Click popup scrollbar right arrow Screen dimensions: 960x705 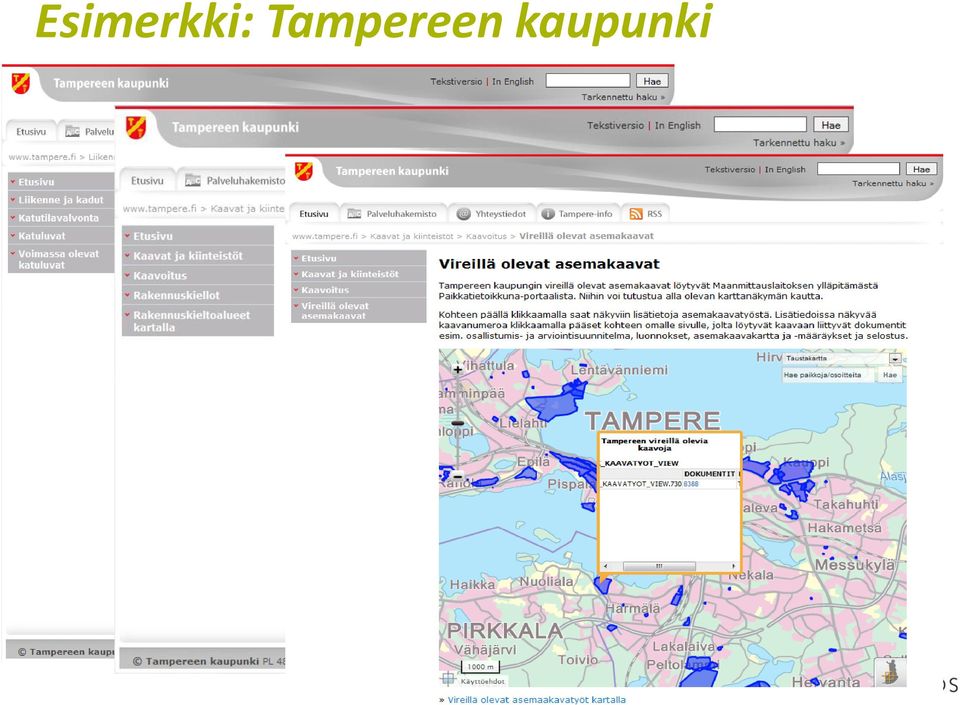(x=733, y=566)
